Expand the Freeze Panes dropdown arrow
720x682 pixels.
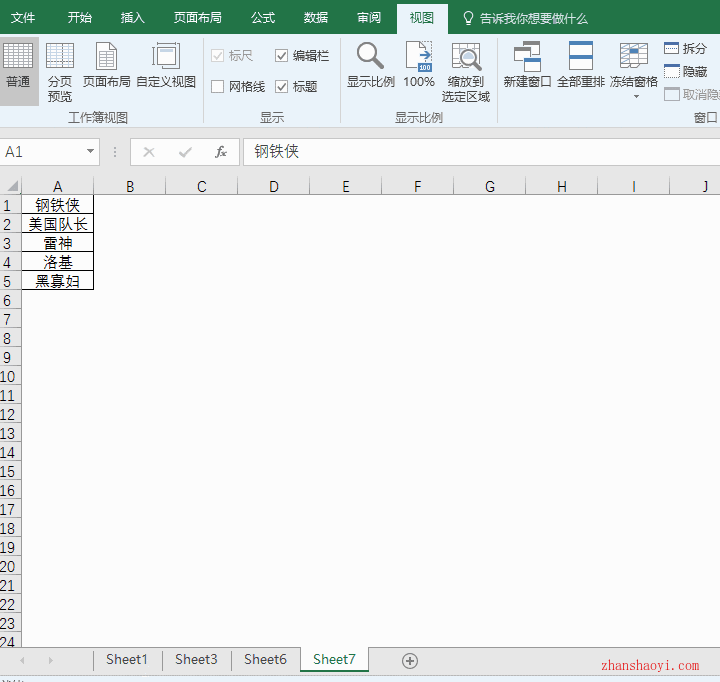(636, 96)
